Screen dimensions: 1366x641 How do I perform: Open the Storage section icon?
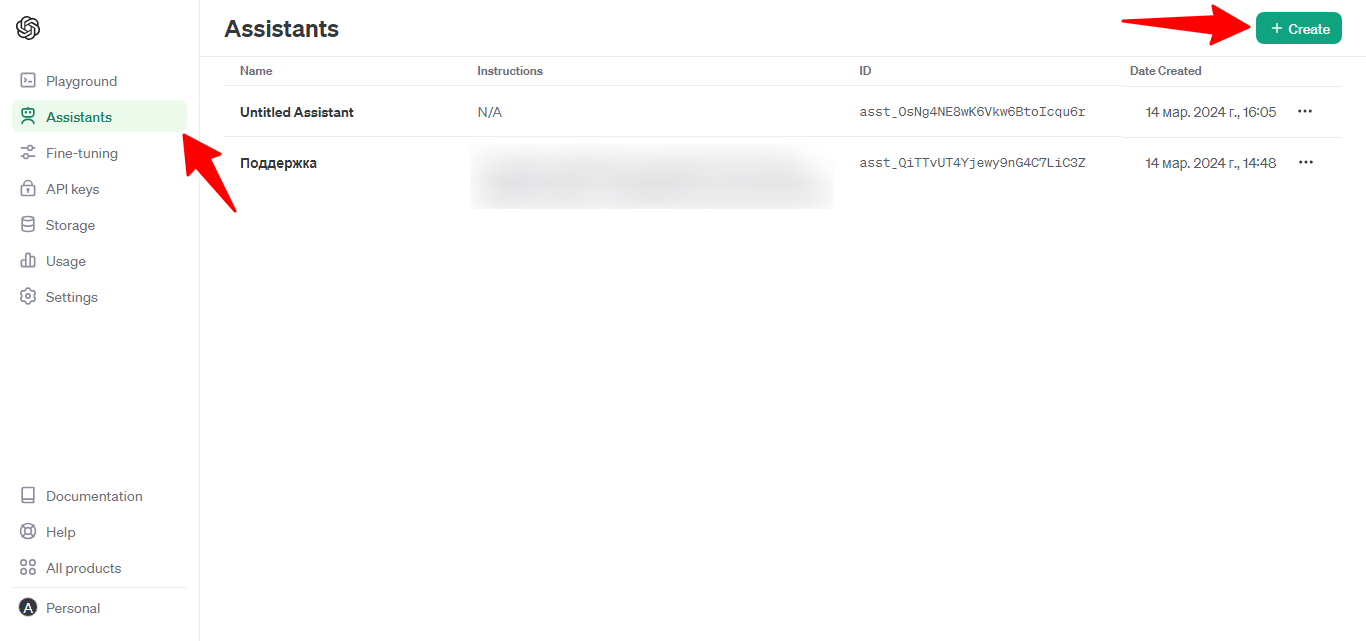(28, 224)
